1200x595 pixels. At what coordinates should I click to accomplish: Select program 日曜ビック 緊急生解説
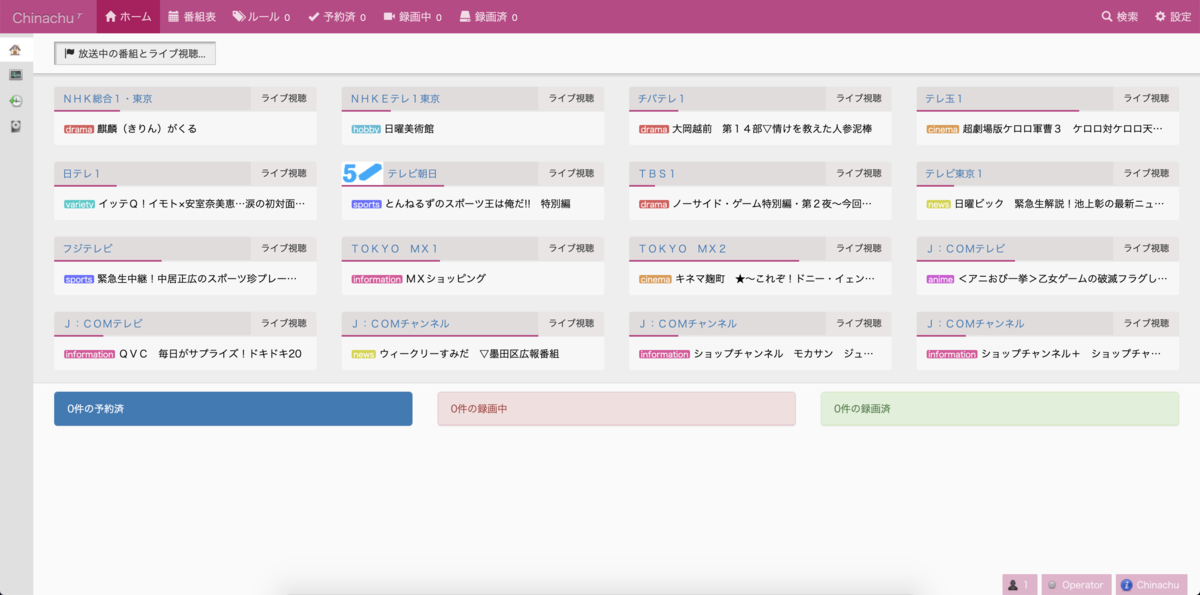tap(1059, 204)
